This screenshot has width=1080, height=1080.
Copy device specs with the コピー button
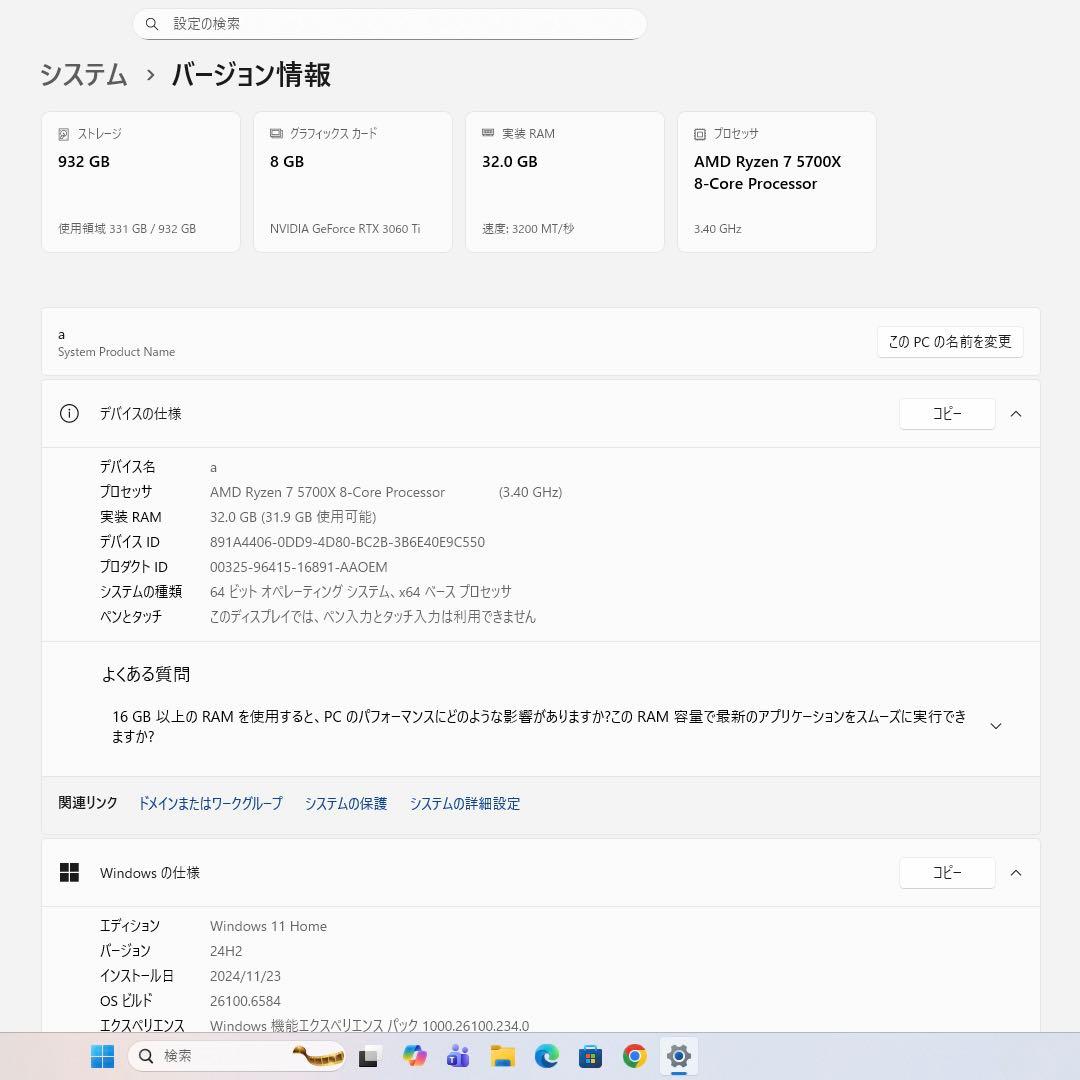tap(947, 413)
